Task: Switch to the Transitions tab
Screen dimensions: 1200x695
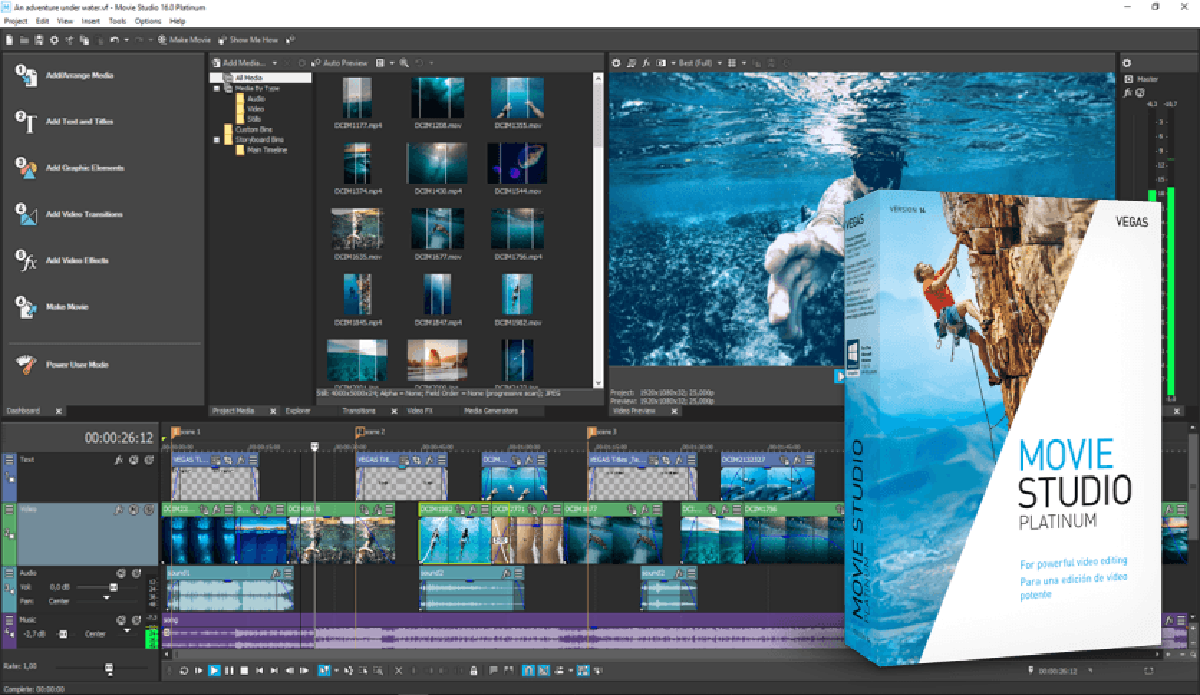Action: coord(359,410)
